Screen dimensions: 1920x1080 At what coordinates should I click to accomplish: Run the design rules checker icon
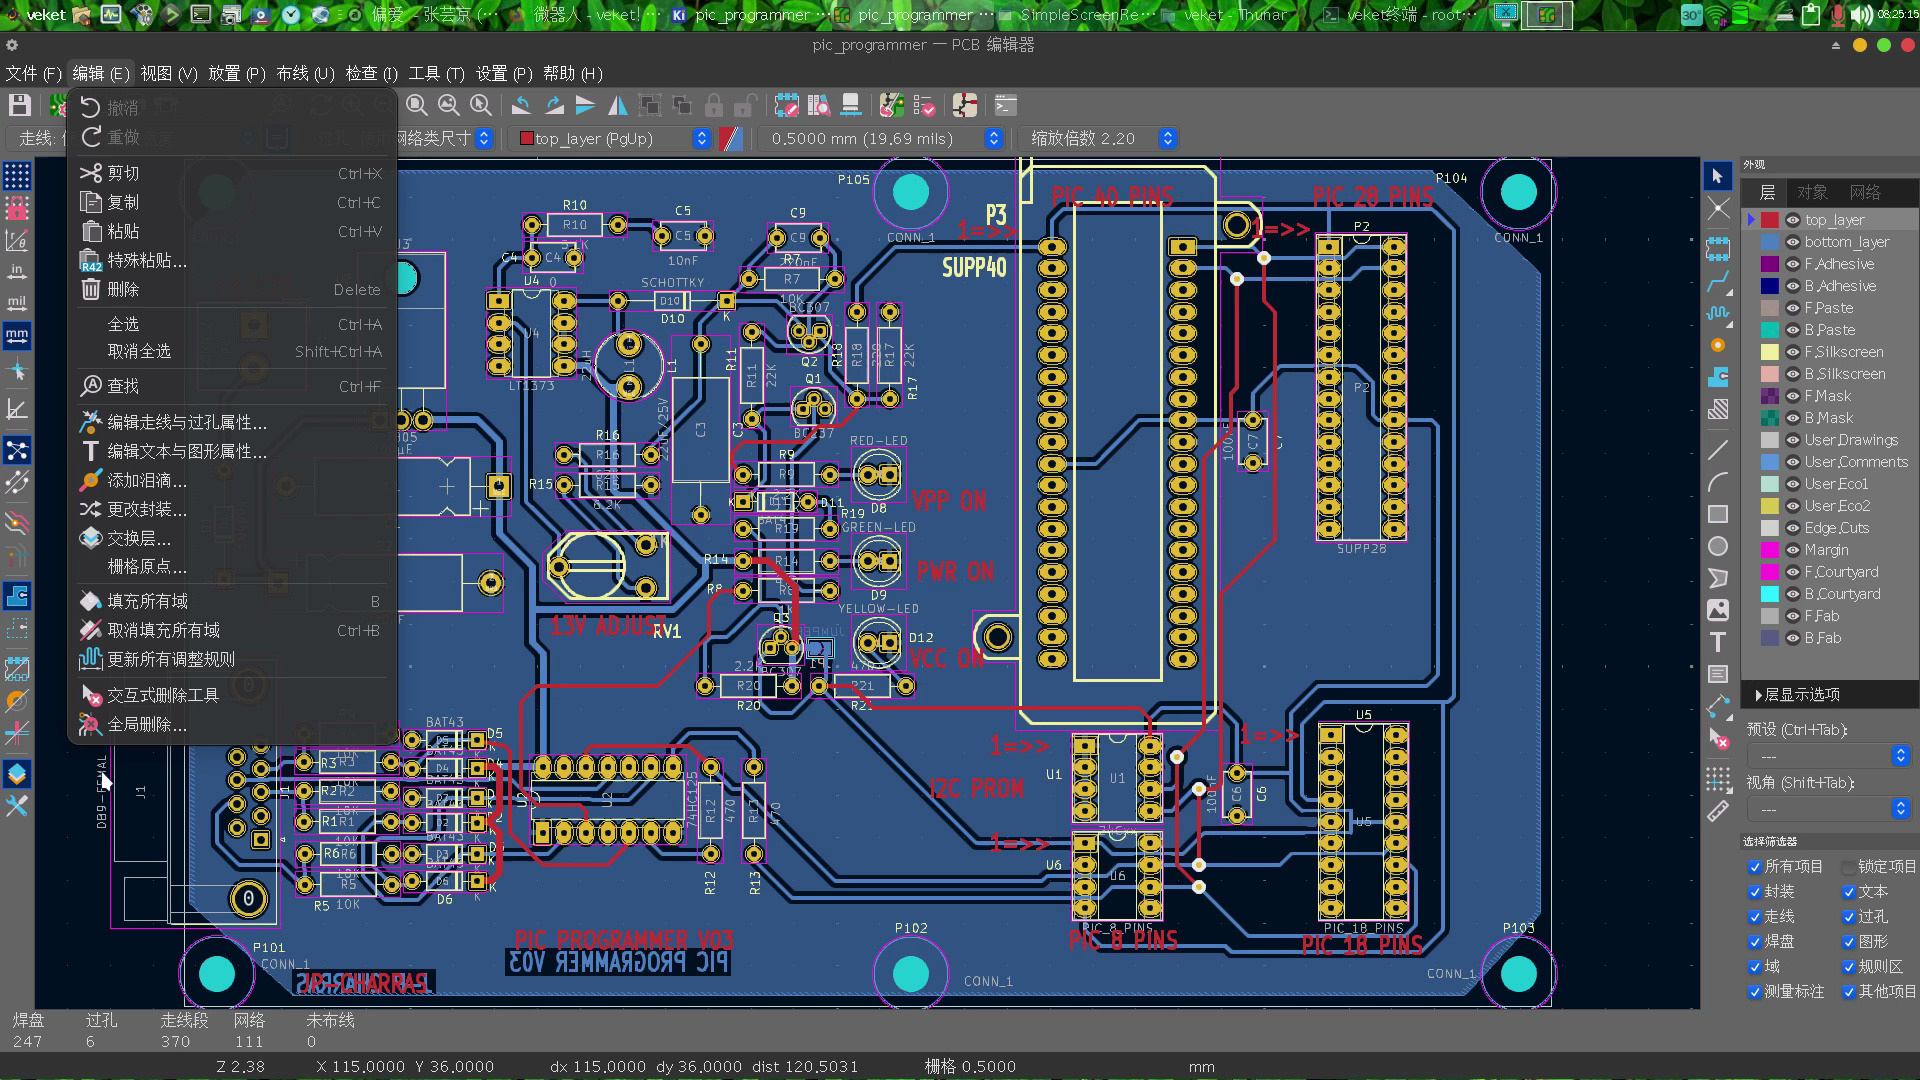tap(924, 105)
